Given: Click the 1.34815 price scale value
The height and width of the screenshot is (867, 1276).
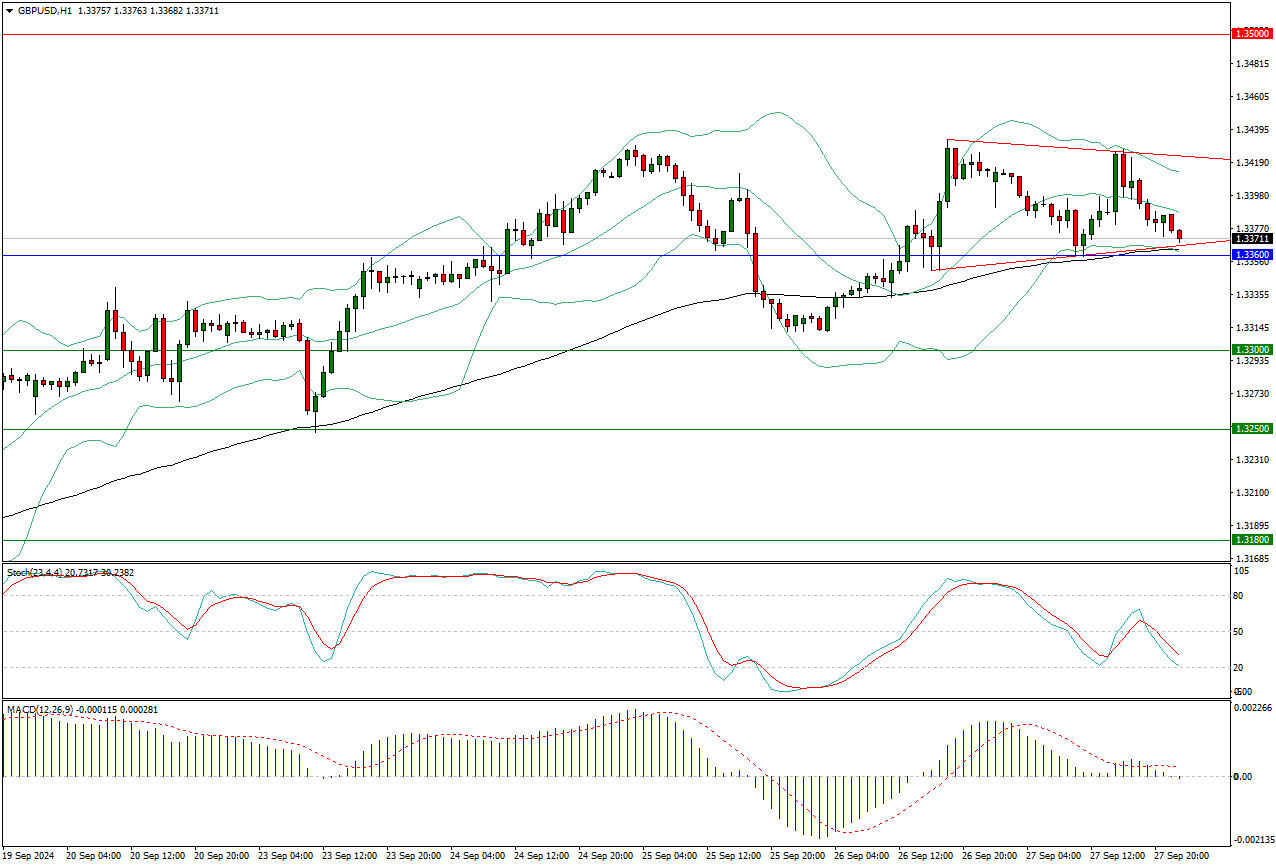Looking at the screenshot, I should click(1251, 64).
